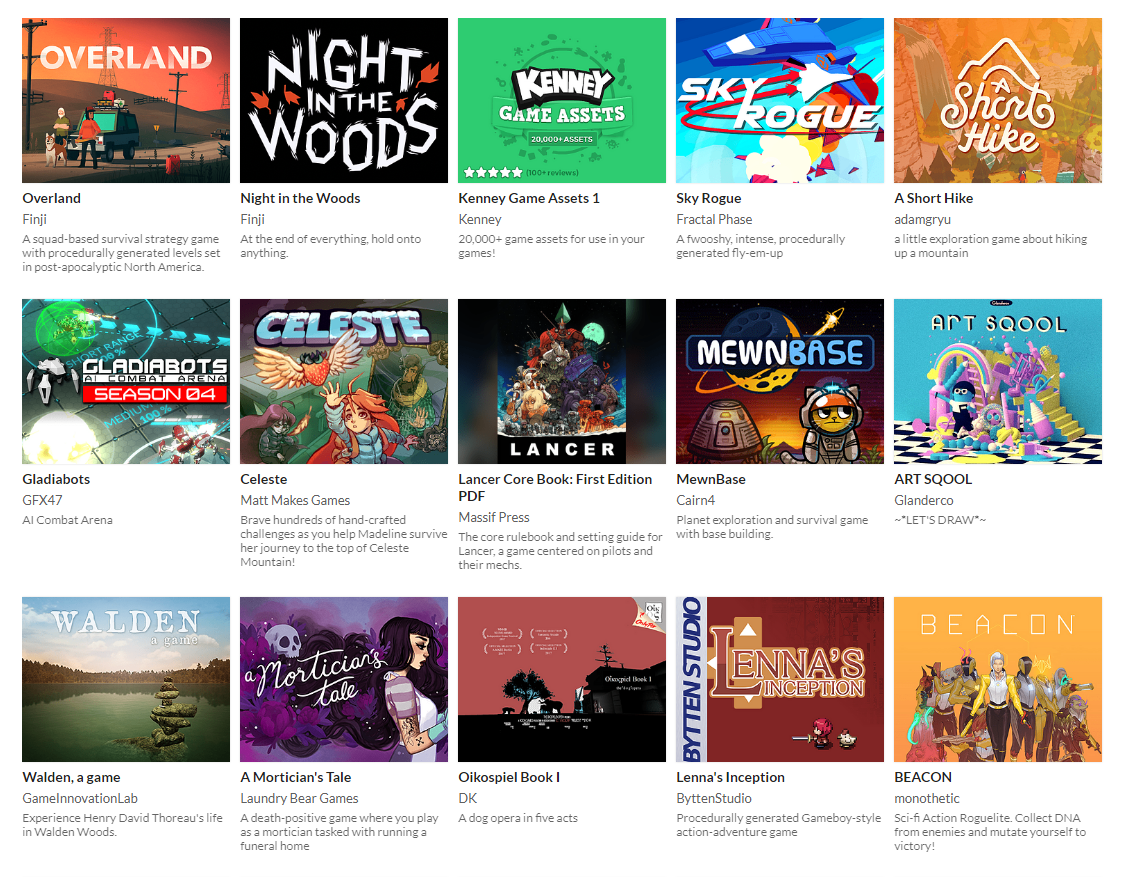The width and height of the screenshot is (1123, 877).
Task: Open the ART SQOOL title link
Action: pos(933,479)
